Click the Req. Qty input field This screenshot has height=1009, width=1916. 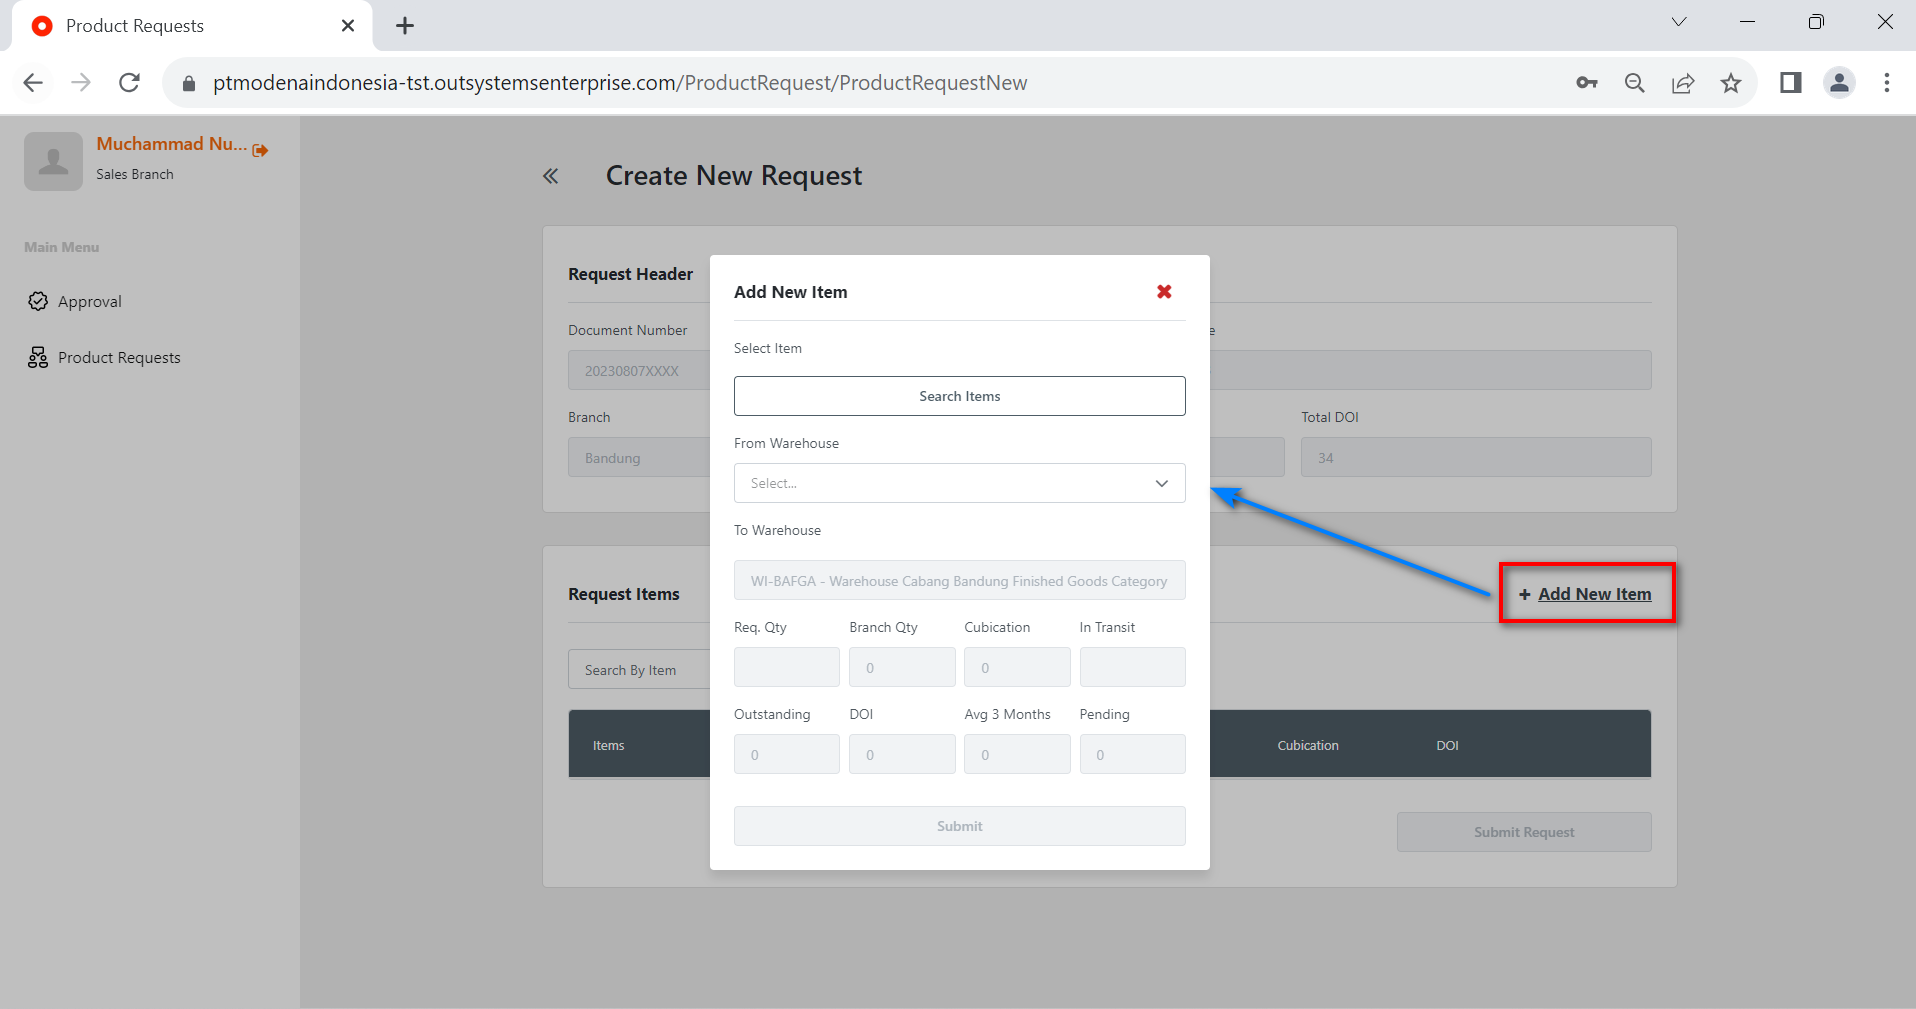[786, 667]
